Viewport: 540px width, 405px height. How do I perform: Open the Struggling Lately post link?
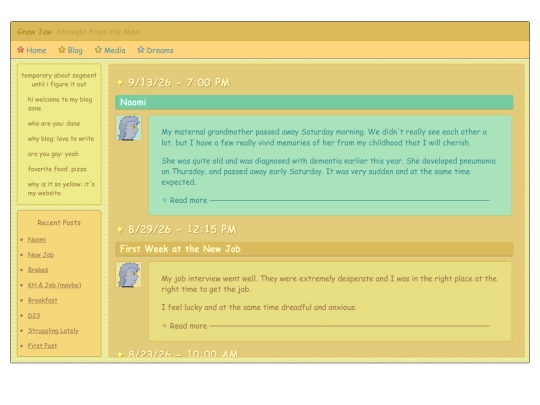click(53, 331)
